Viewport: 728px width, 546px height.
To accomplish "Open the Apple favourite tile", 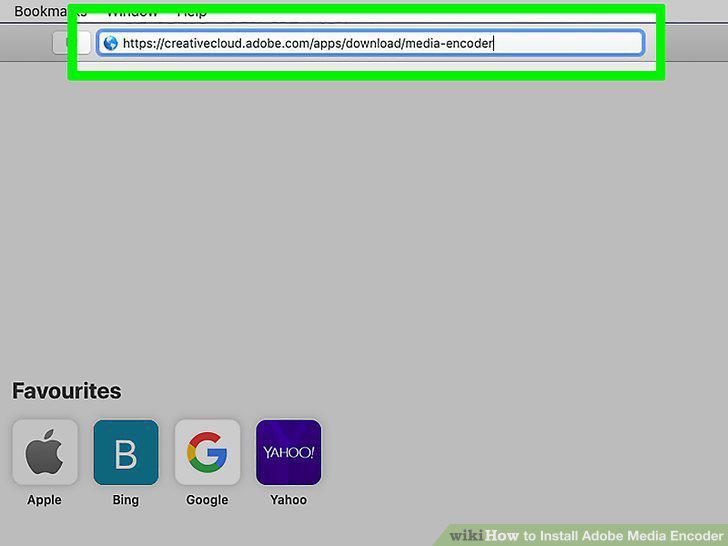I will pos(45,452).
